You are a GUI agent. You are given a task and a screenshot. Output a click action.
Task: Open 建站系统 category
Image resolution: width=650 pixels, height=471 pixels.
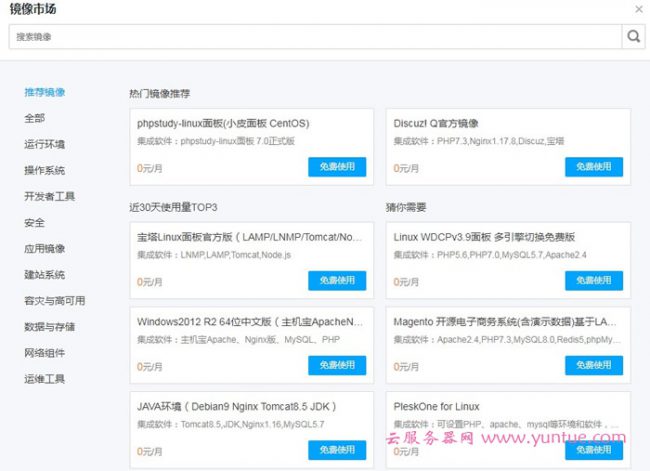coord(44,274)
